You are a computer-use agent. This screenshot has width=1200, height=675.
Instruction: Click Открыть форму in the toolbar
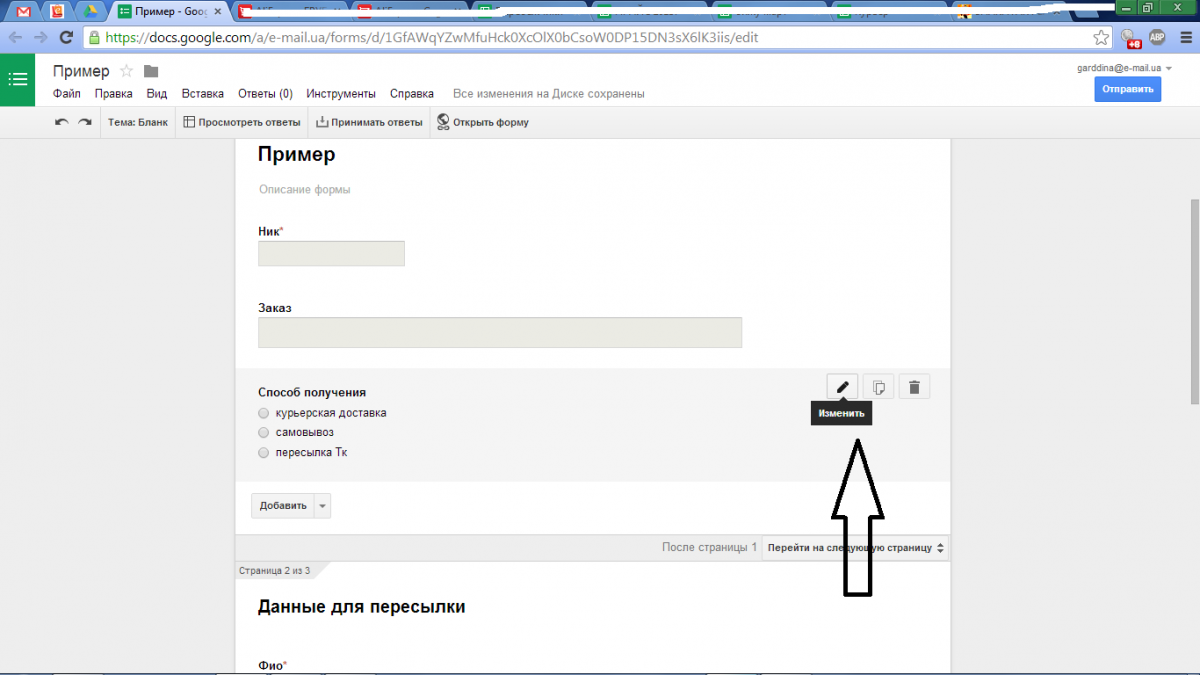[483, 122]
